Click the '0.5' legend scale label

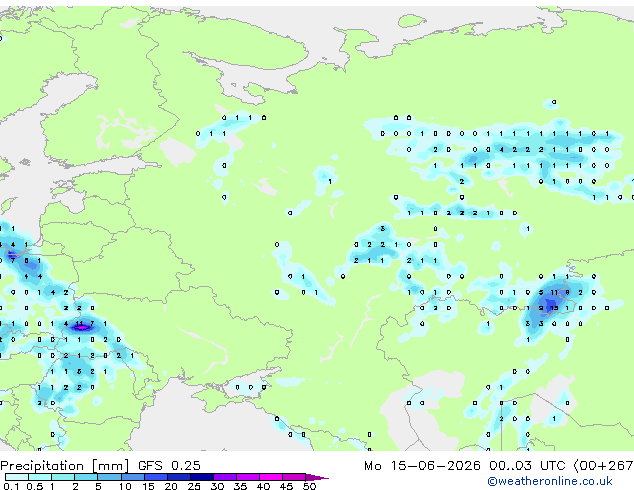click(34, 486)
